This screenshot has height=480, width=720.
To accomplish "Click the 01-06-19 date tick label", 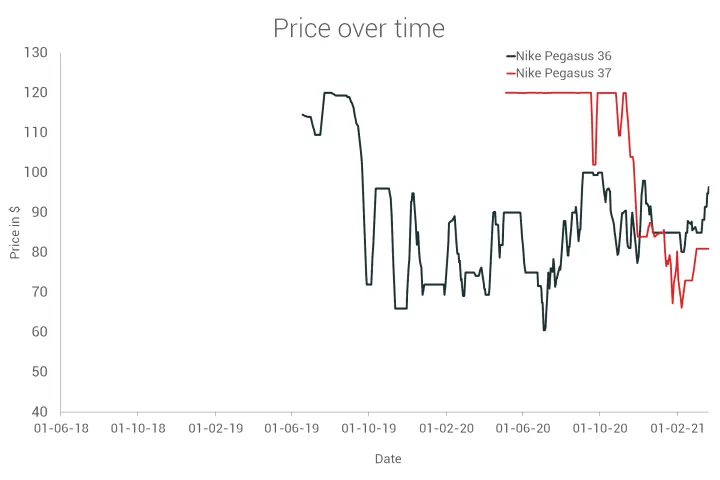I will point(291,428).
